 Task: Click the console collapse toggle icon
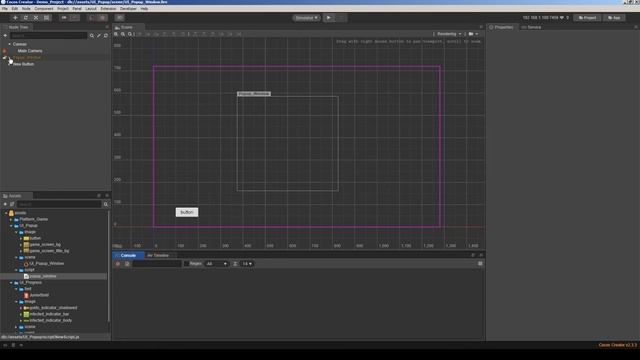[480, 264]
